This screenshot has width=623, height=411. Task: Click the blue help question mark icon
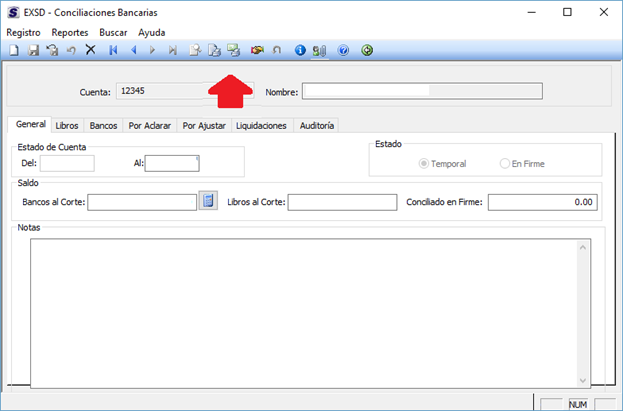(x=343, y=50)
